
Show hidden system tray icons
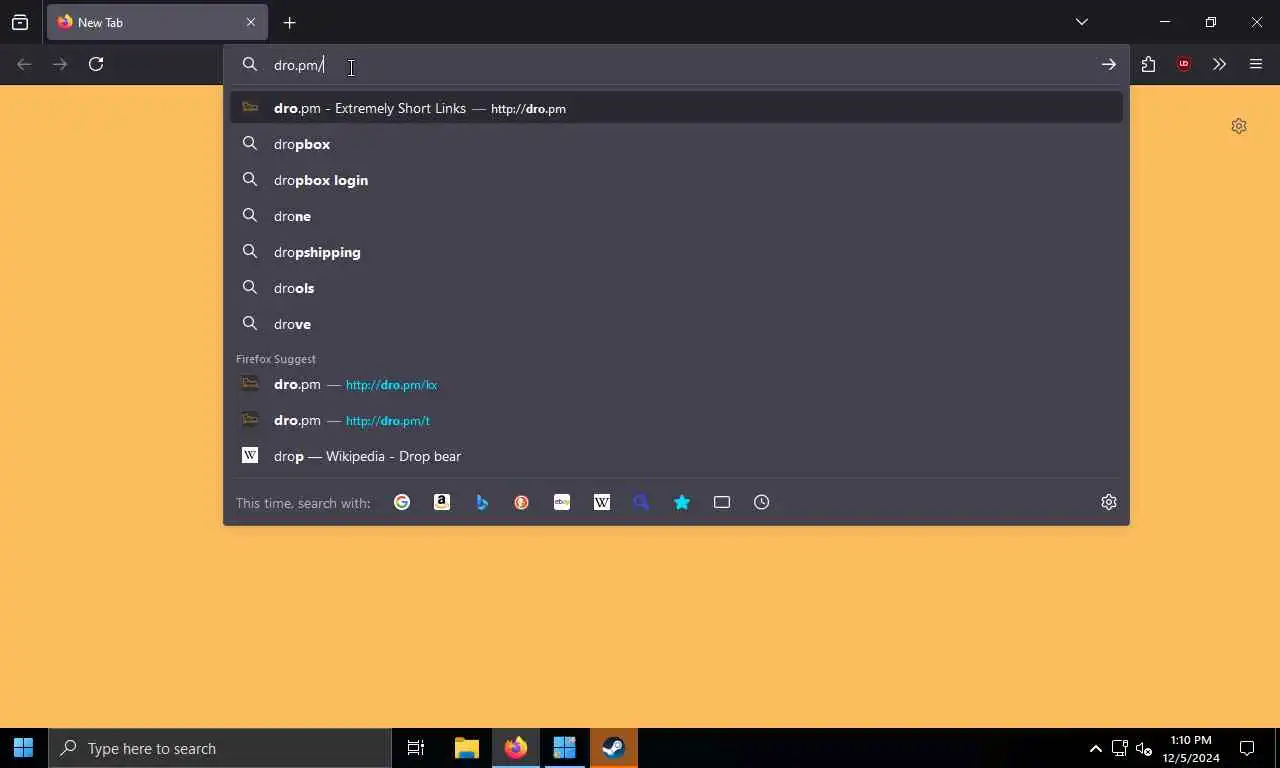click(1095, 748)
